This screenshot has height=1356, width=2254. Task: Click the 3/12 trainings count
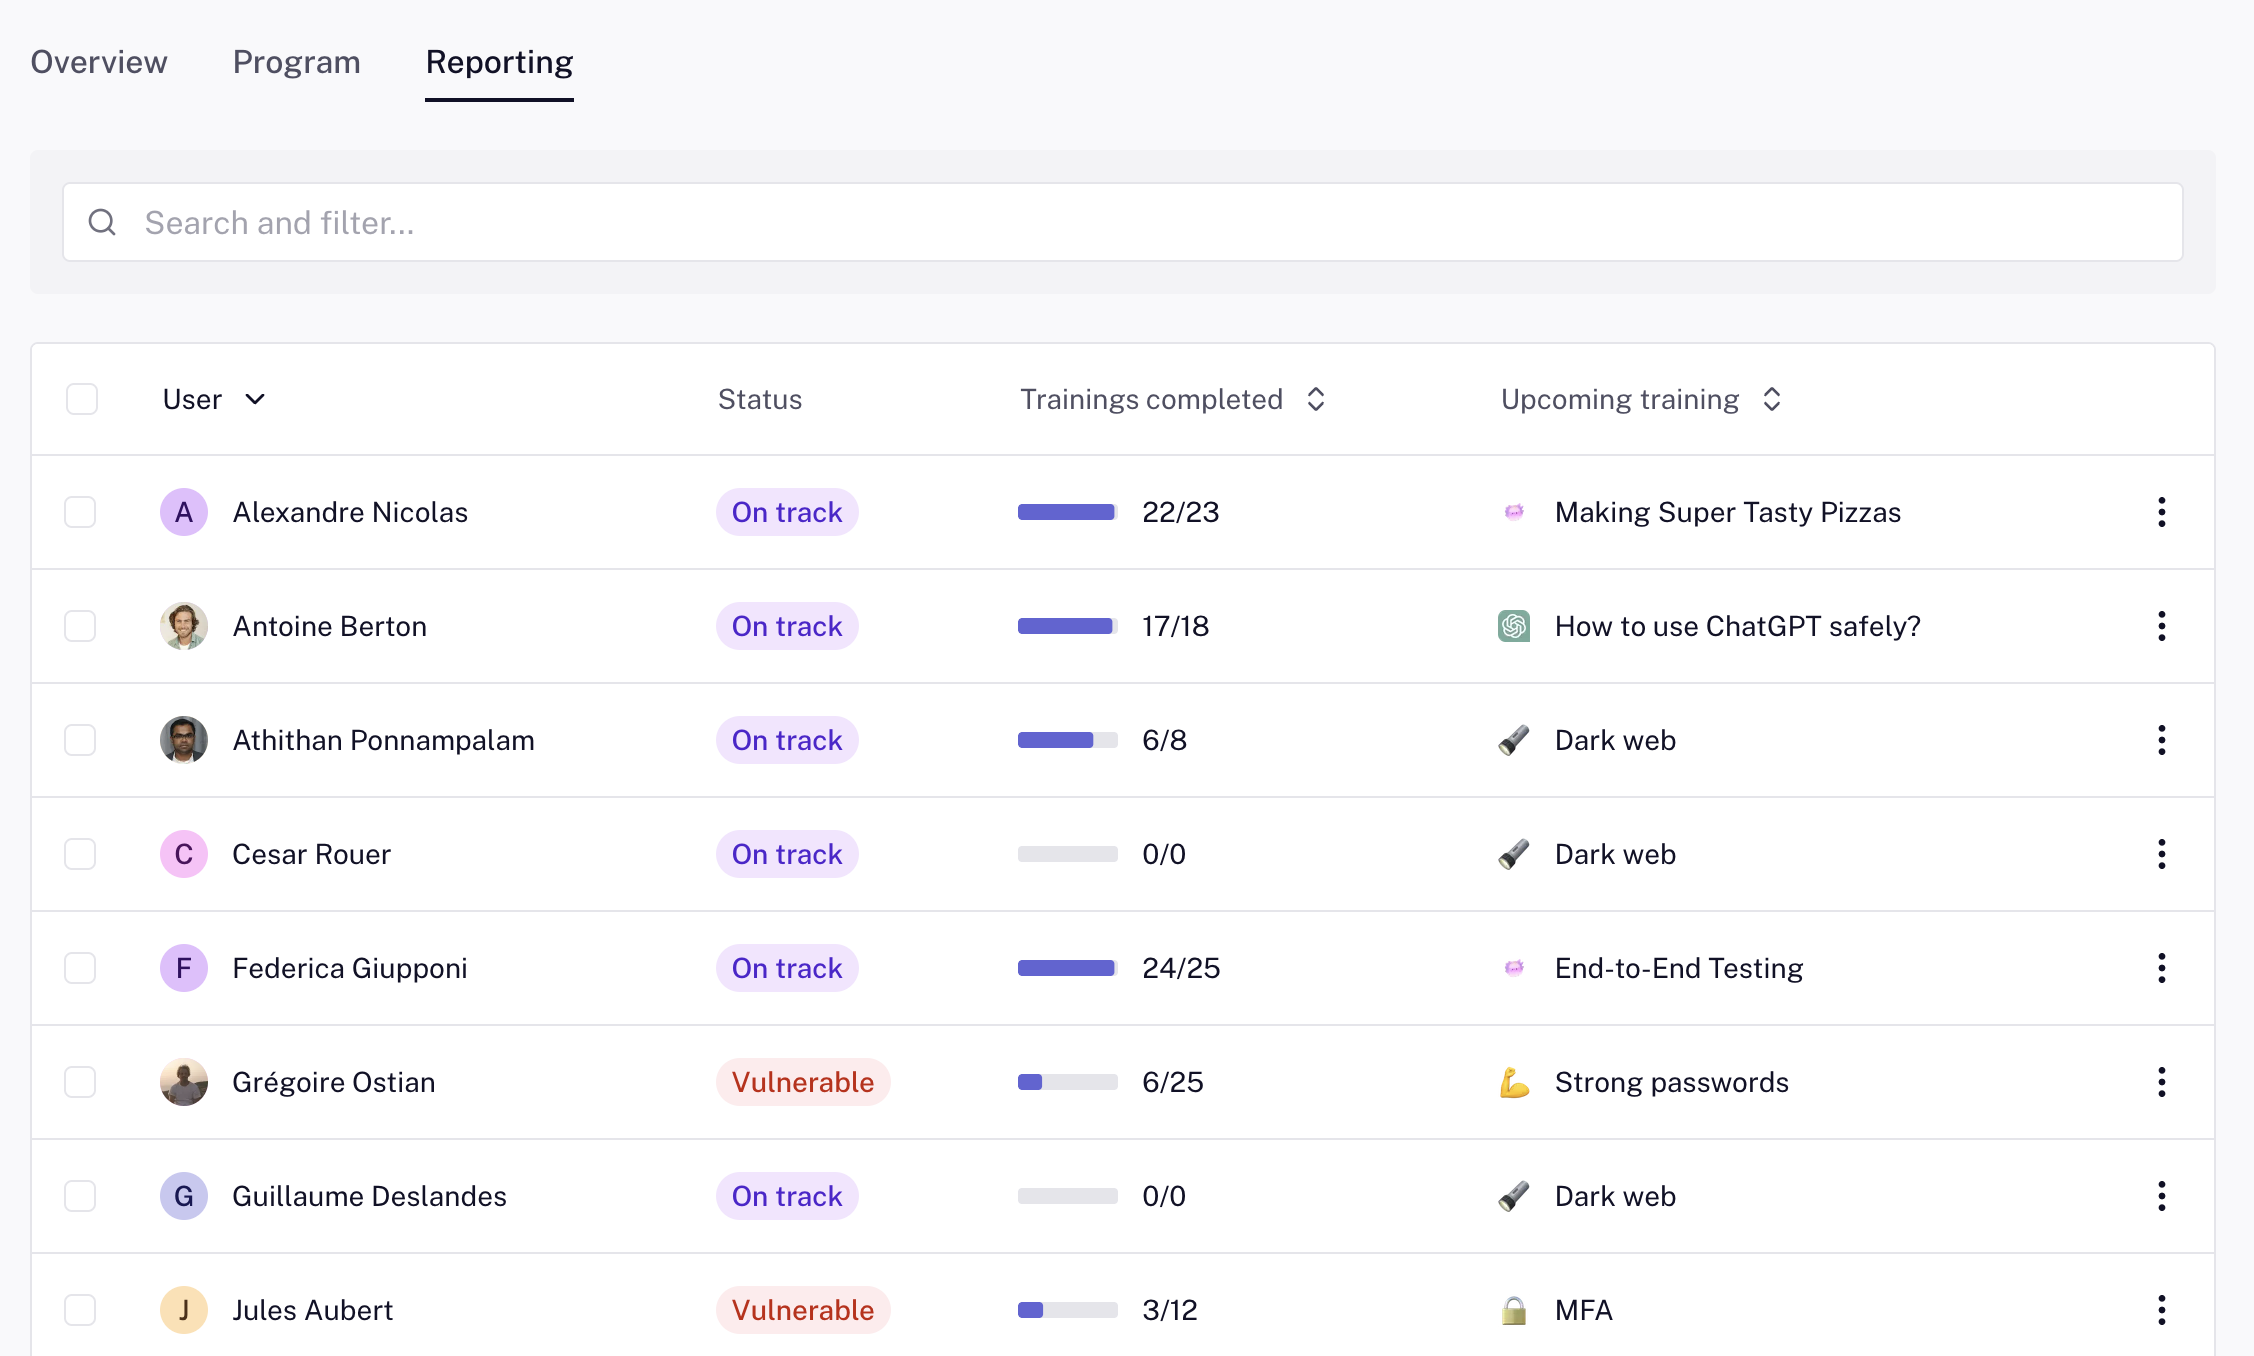[1170, 1310]
